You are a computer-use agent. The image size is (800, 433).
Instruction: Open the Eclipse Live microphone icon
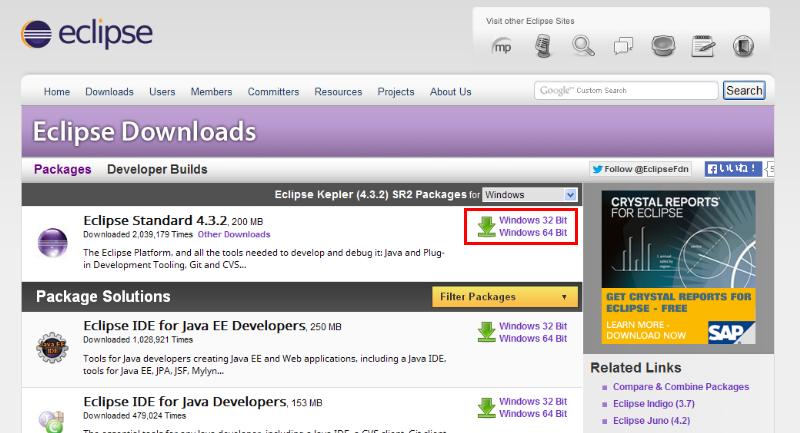tap(543, 46)
